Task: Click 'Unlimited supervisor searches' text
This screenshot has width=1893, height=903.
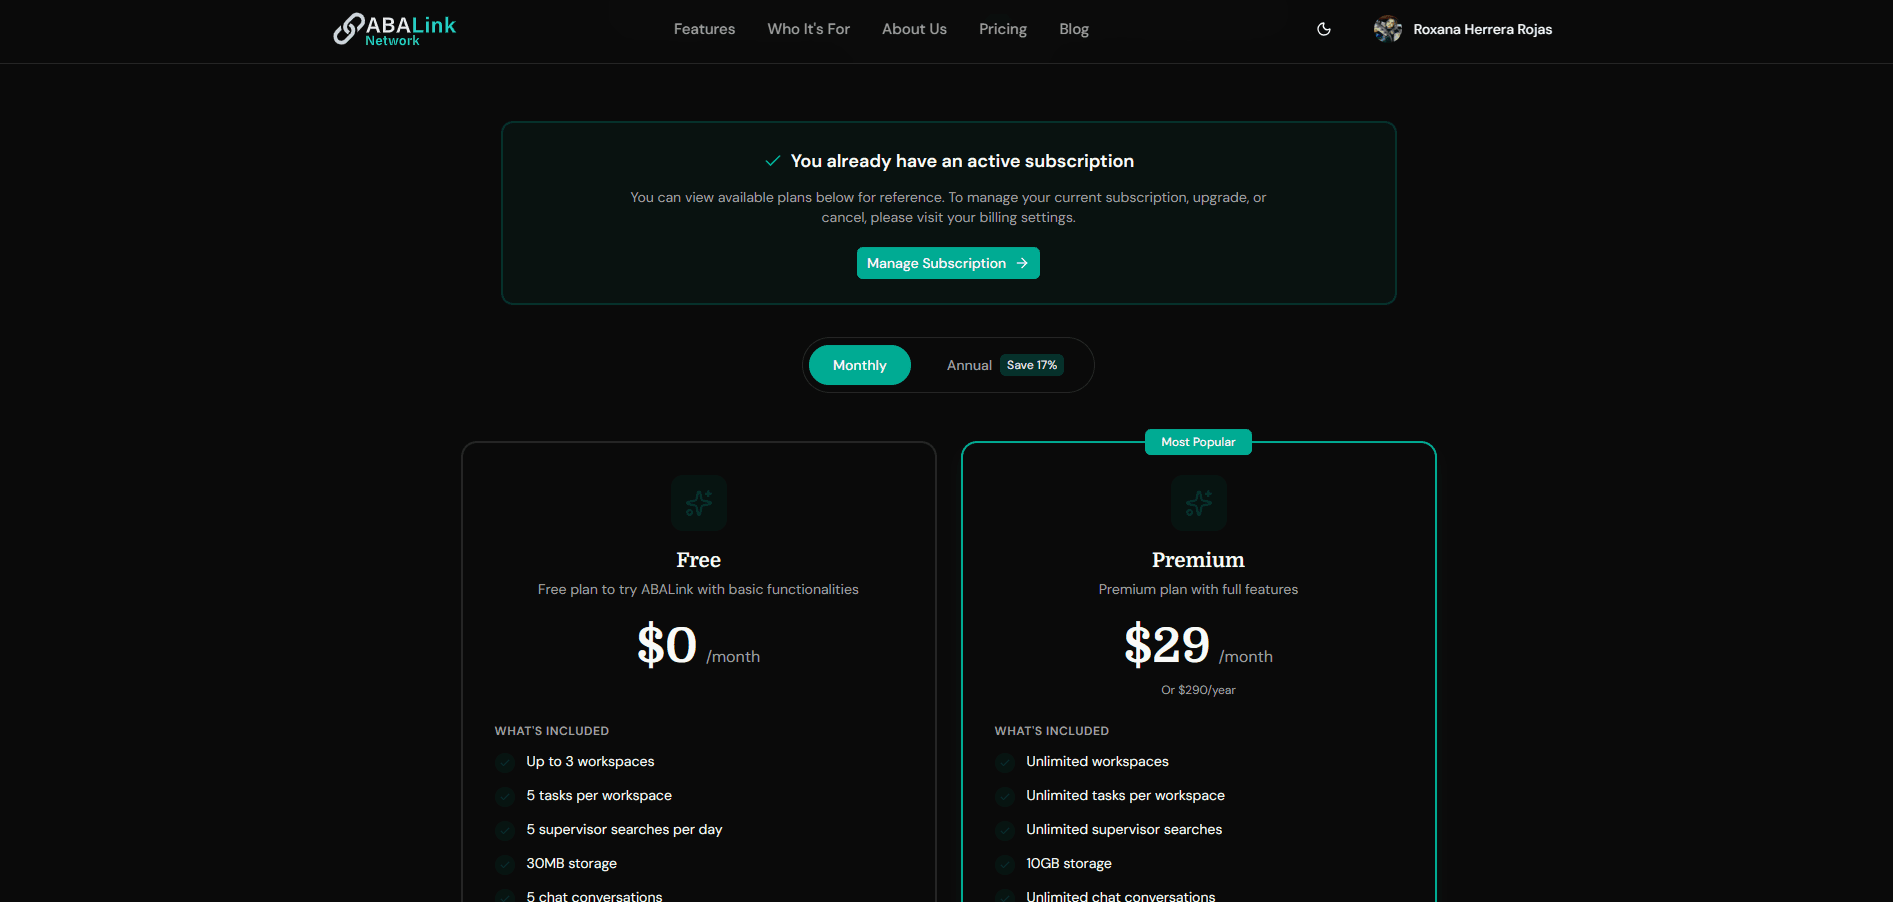Action: point(1124,830)
